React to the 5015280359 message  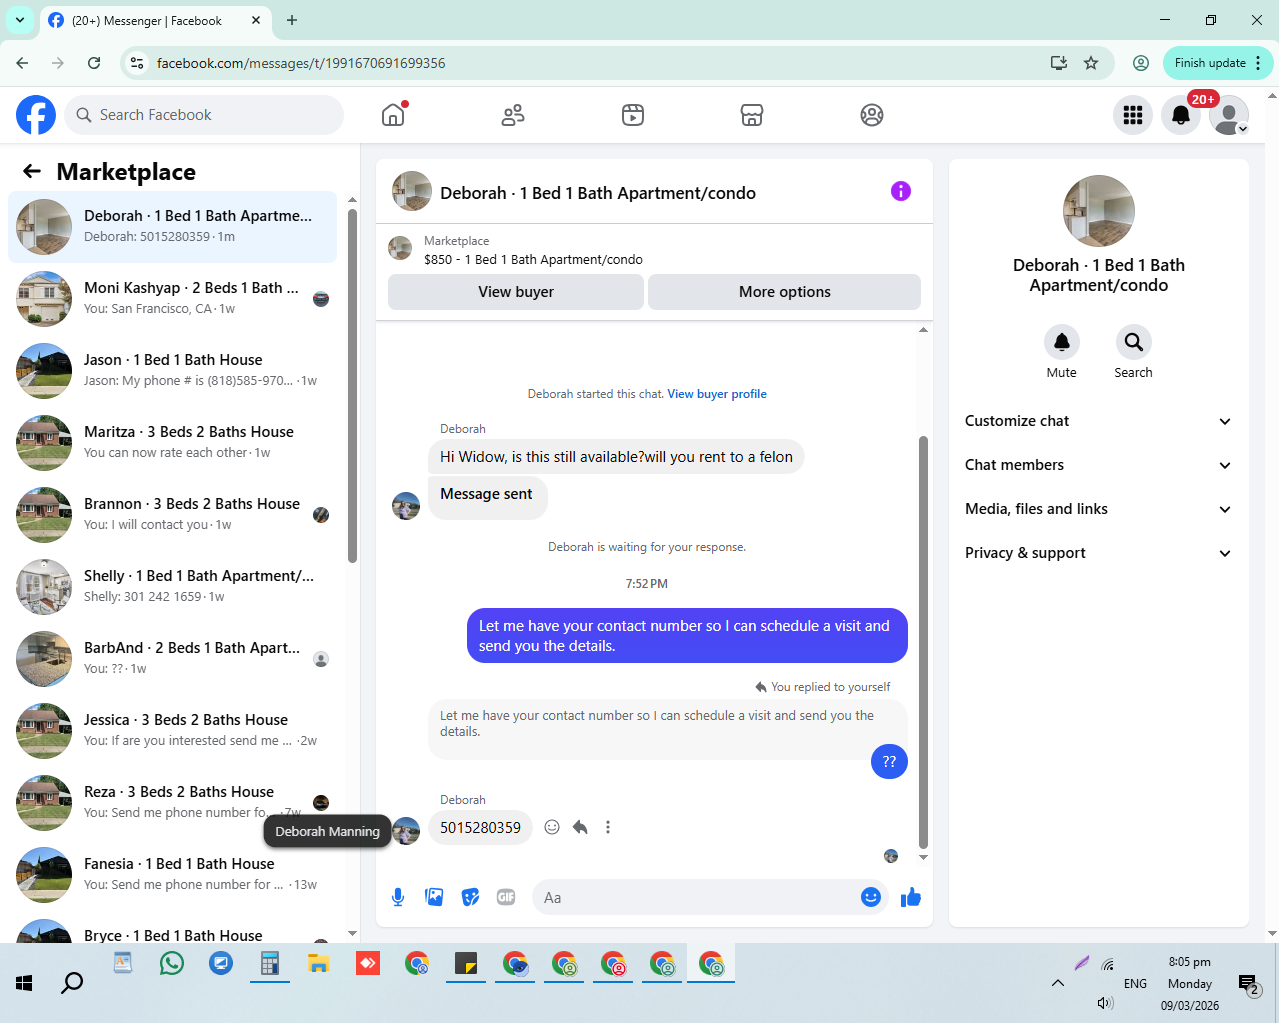[552, 827]
